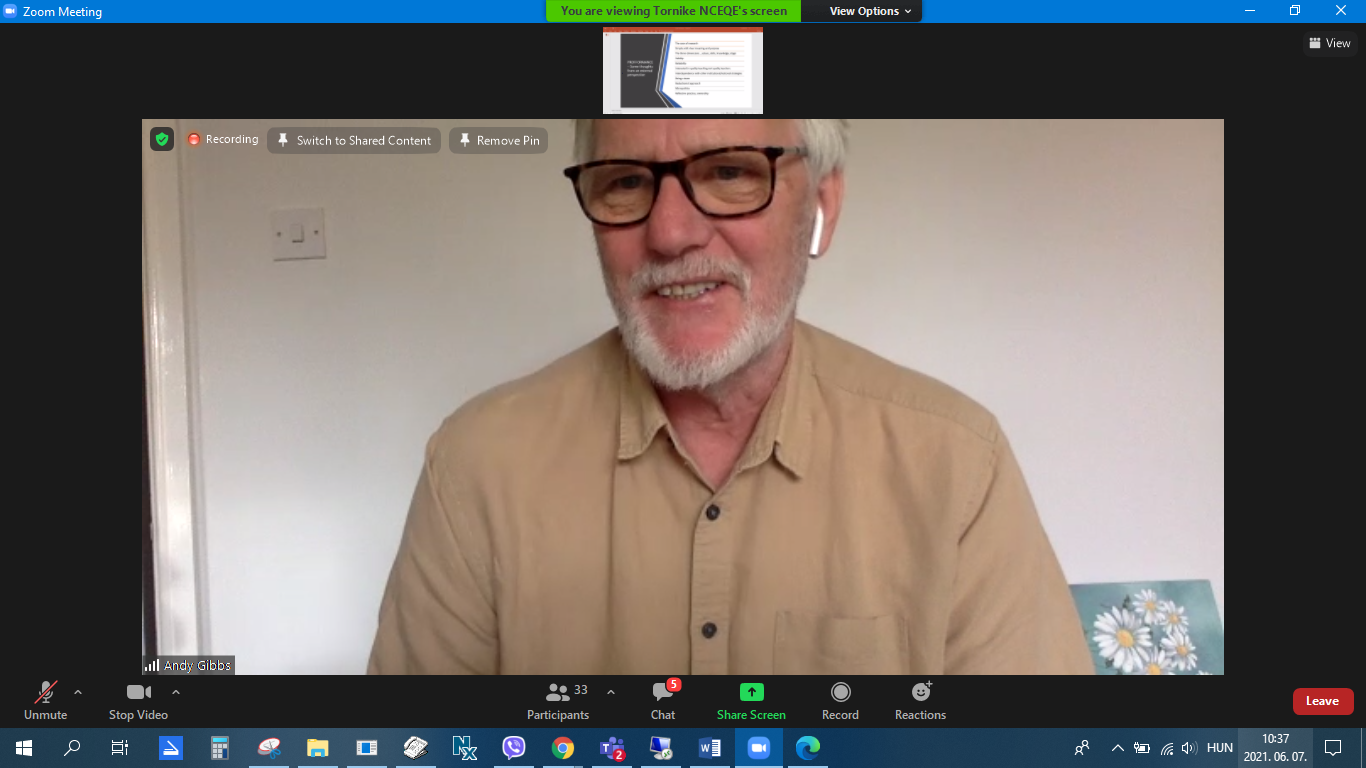The image size is (1366, 768).
Task: Expand audio options arrow beside Unmute
Action: point(78,692)
